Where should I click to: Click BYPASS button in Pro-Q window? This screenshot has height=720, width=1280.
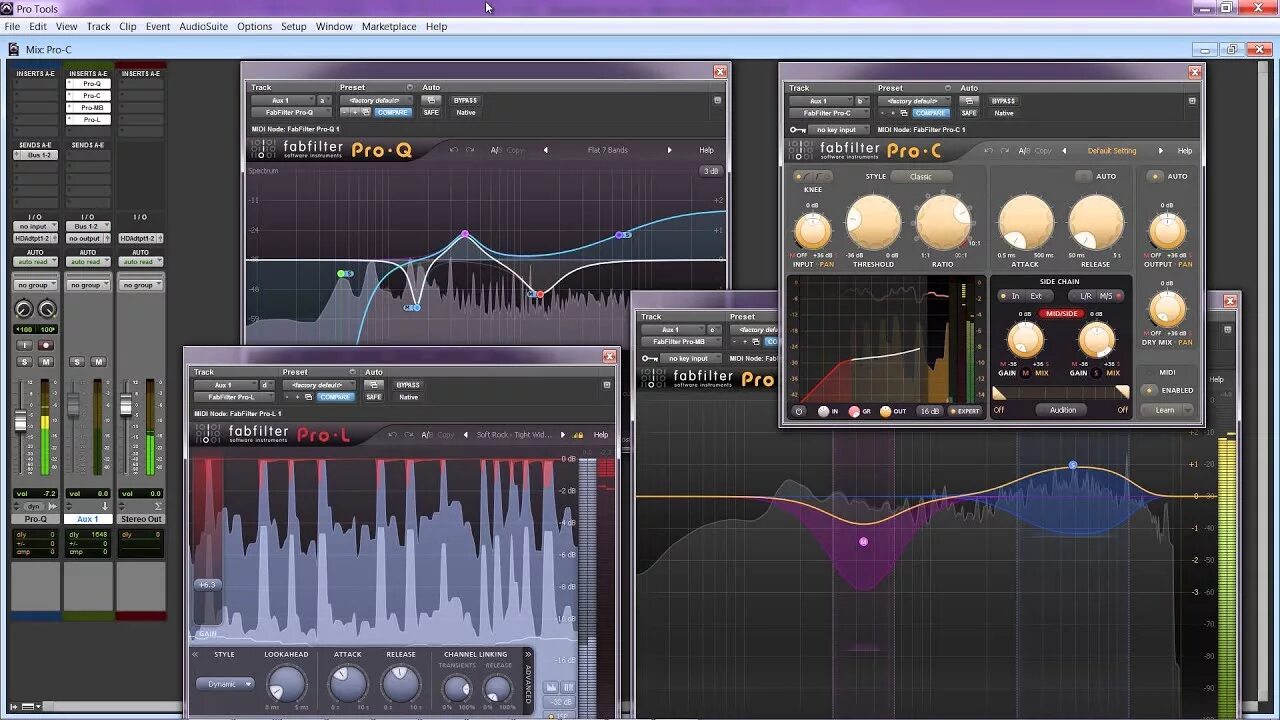(x=465, y=100)
